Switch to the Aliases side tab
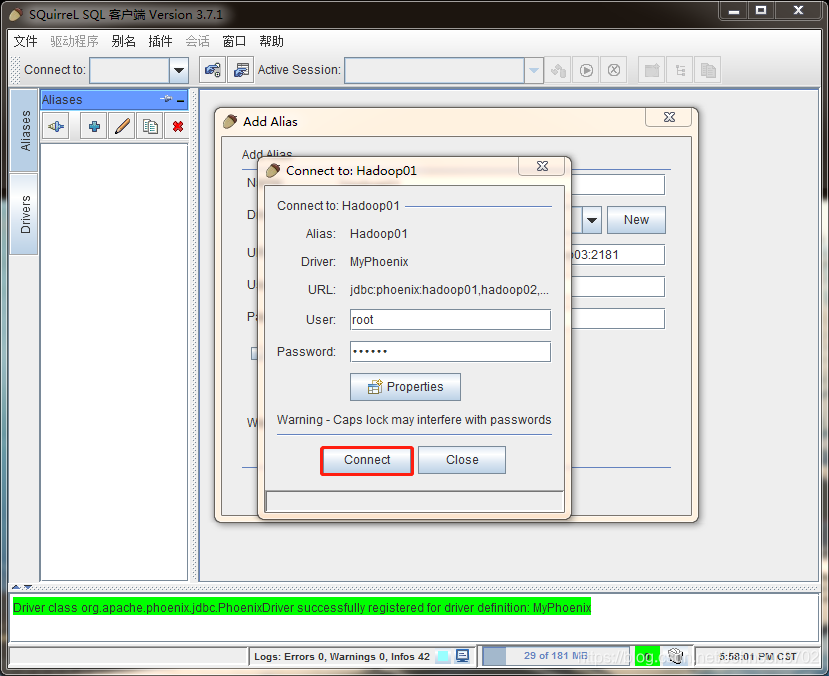Viewport: 829px width, 676px height. pos(24,131)
